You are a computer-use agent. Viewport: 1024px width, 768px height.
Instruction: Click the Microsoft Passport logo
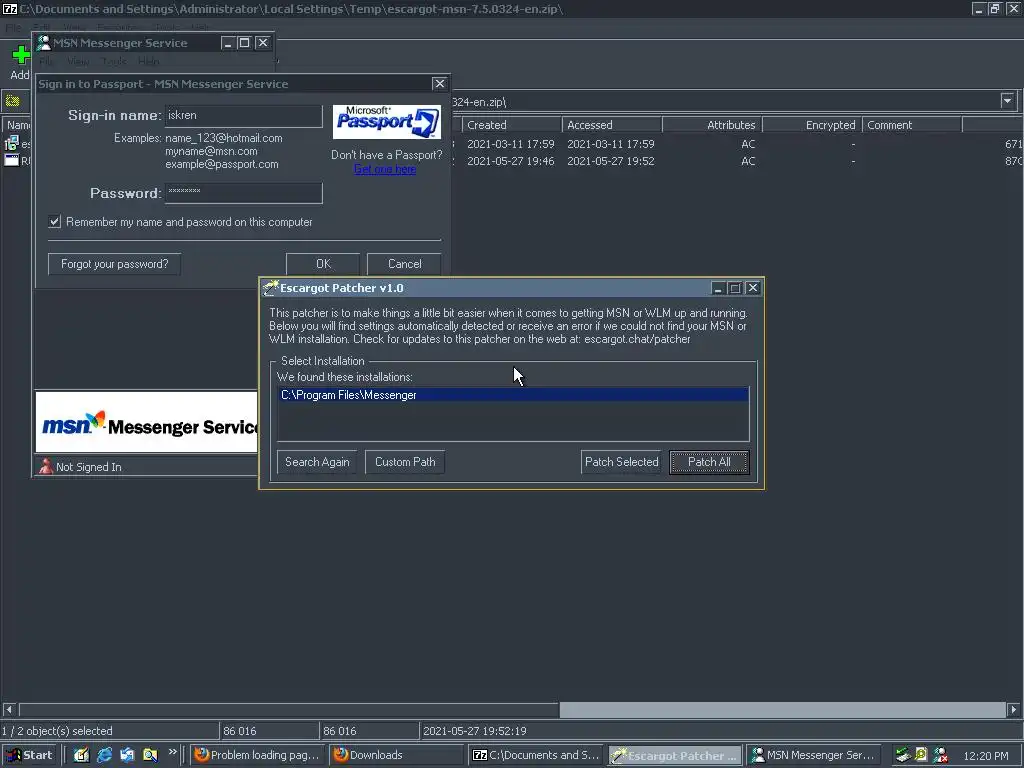[387, 121]
